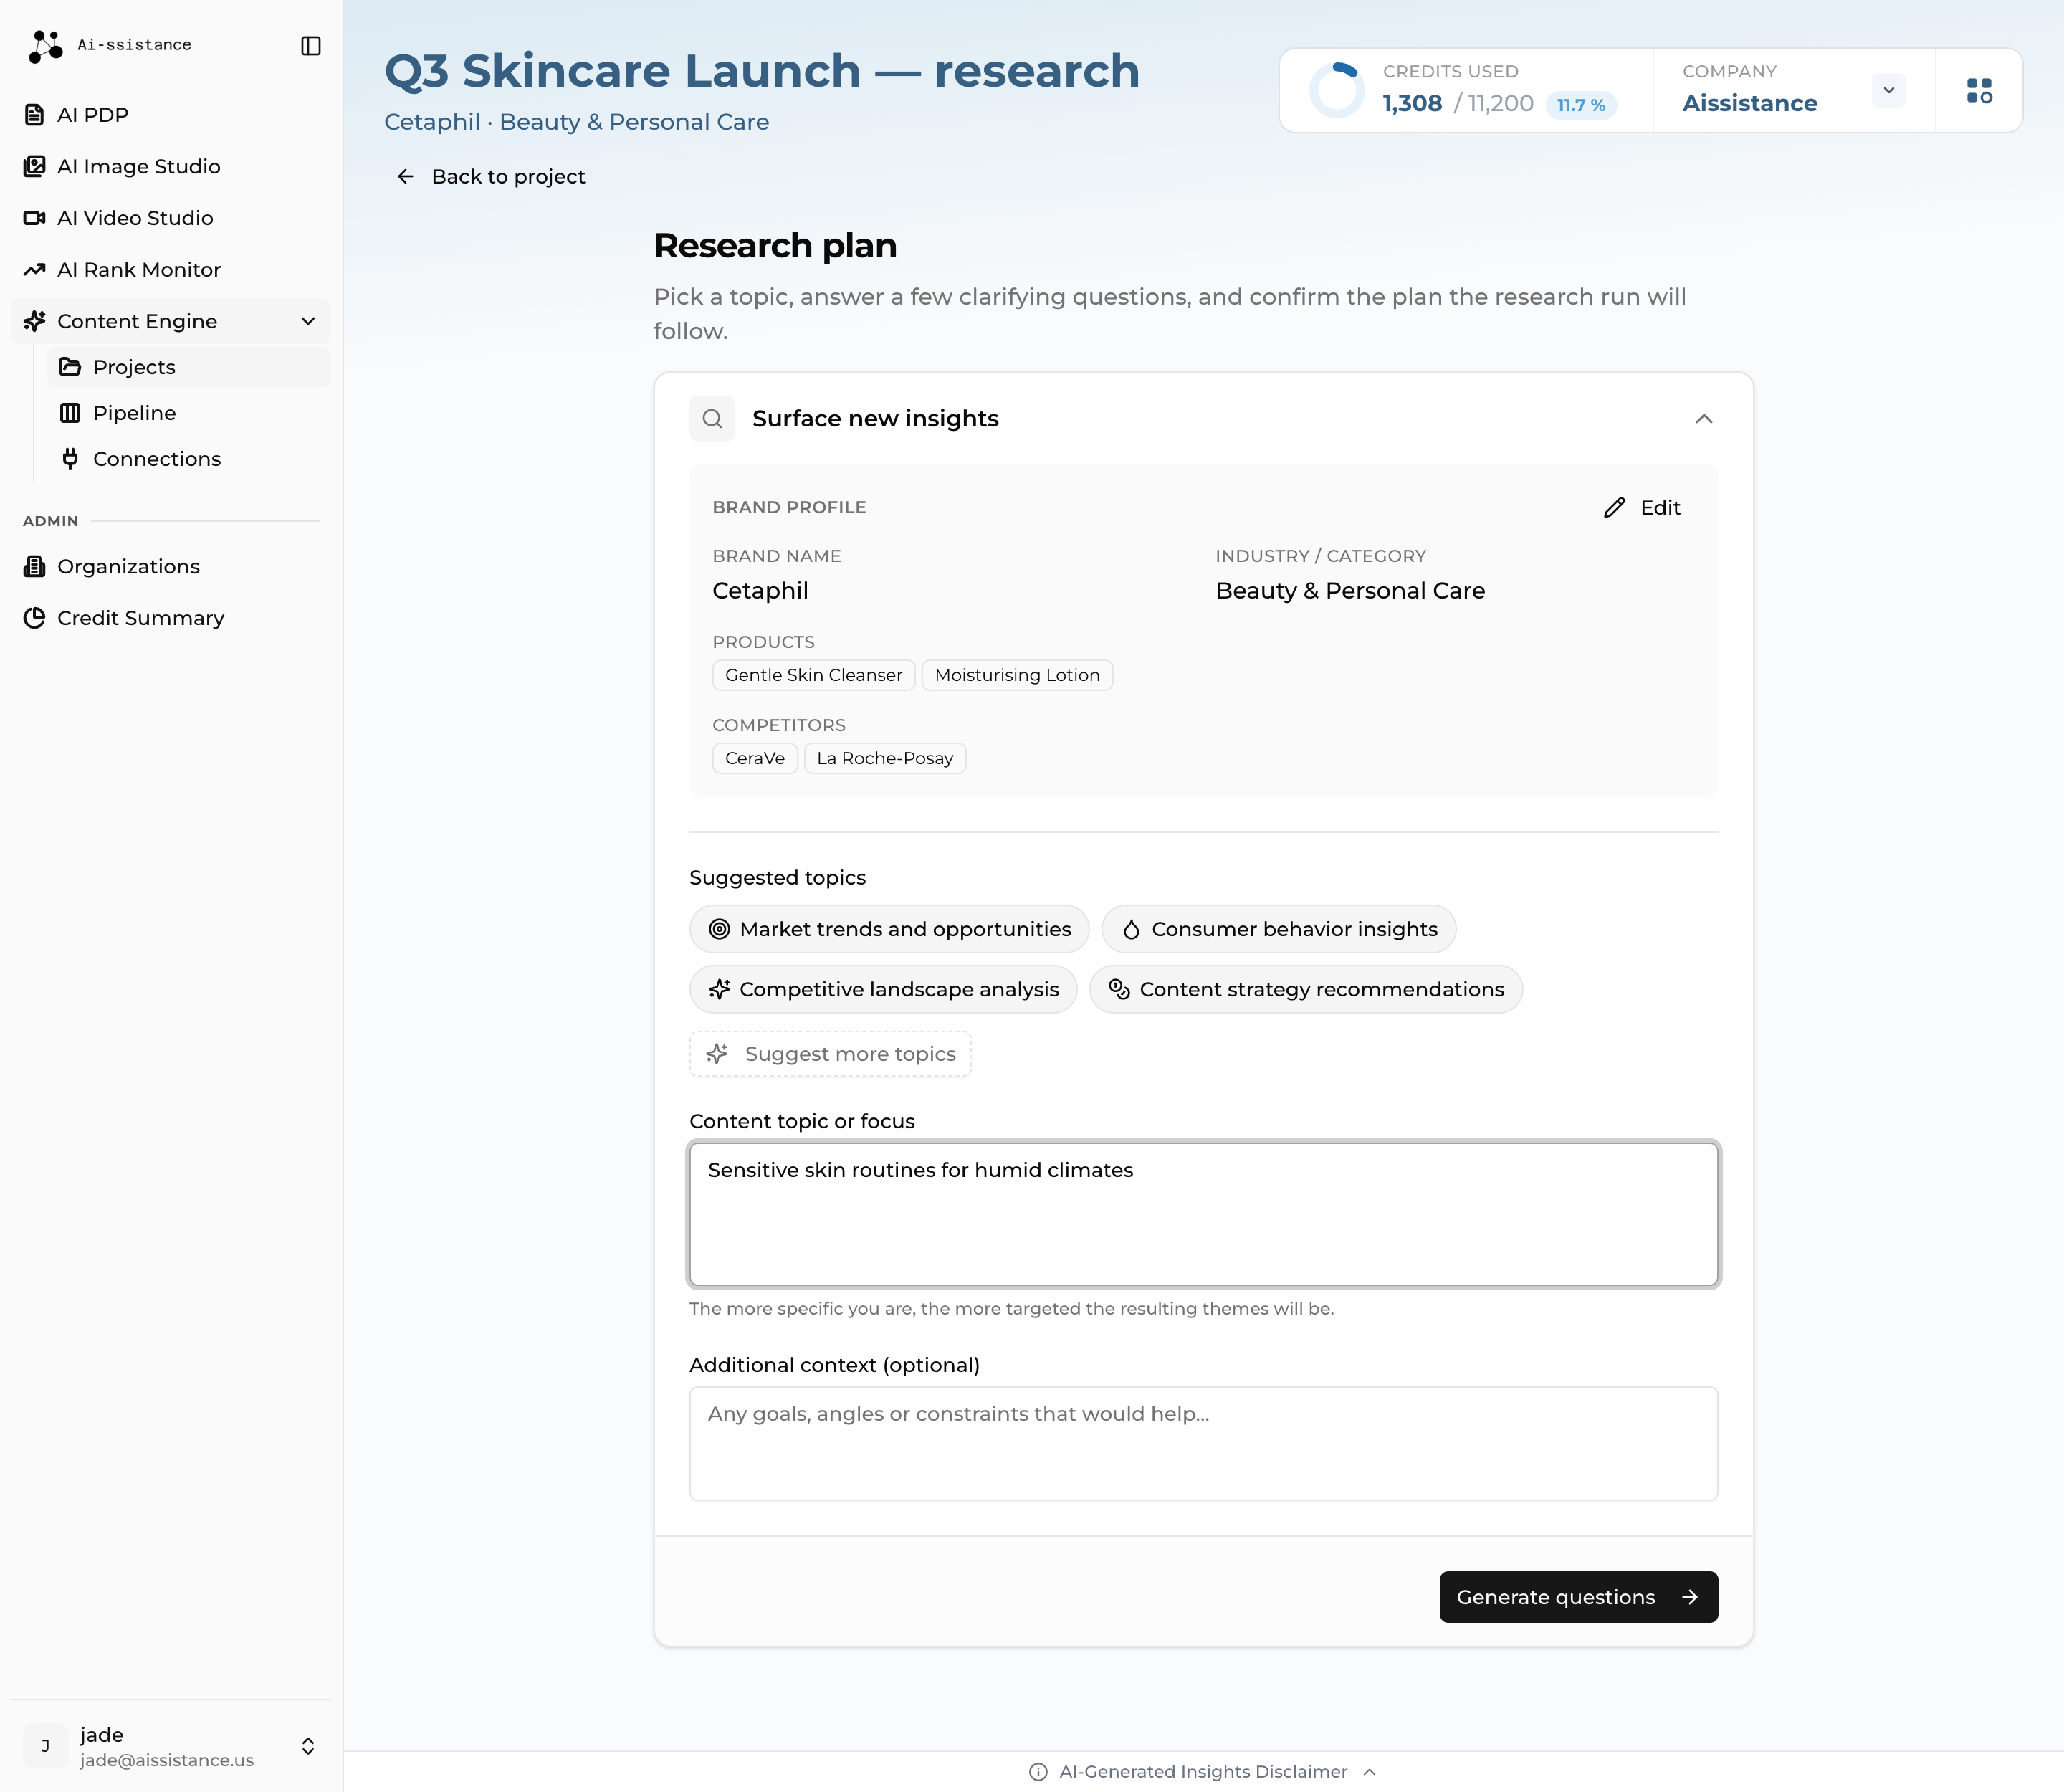Image resolution: width=2064 pixels, height=1792 pixels.
Task: Click the Pipeline columns icon
Action: 70,413
